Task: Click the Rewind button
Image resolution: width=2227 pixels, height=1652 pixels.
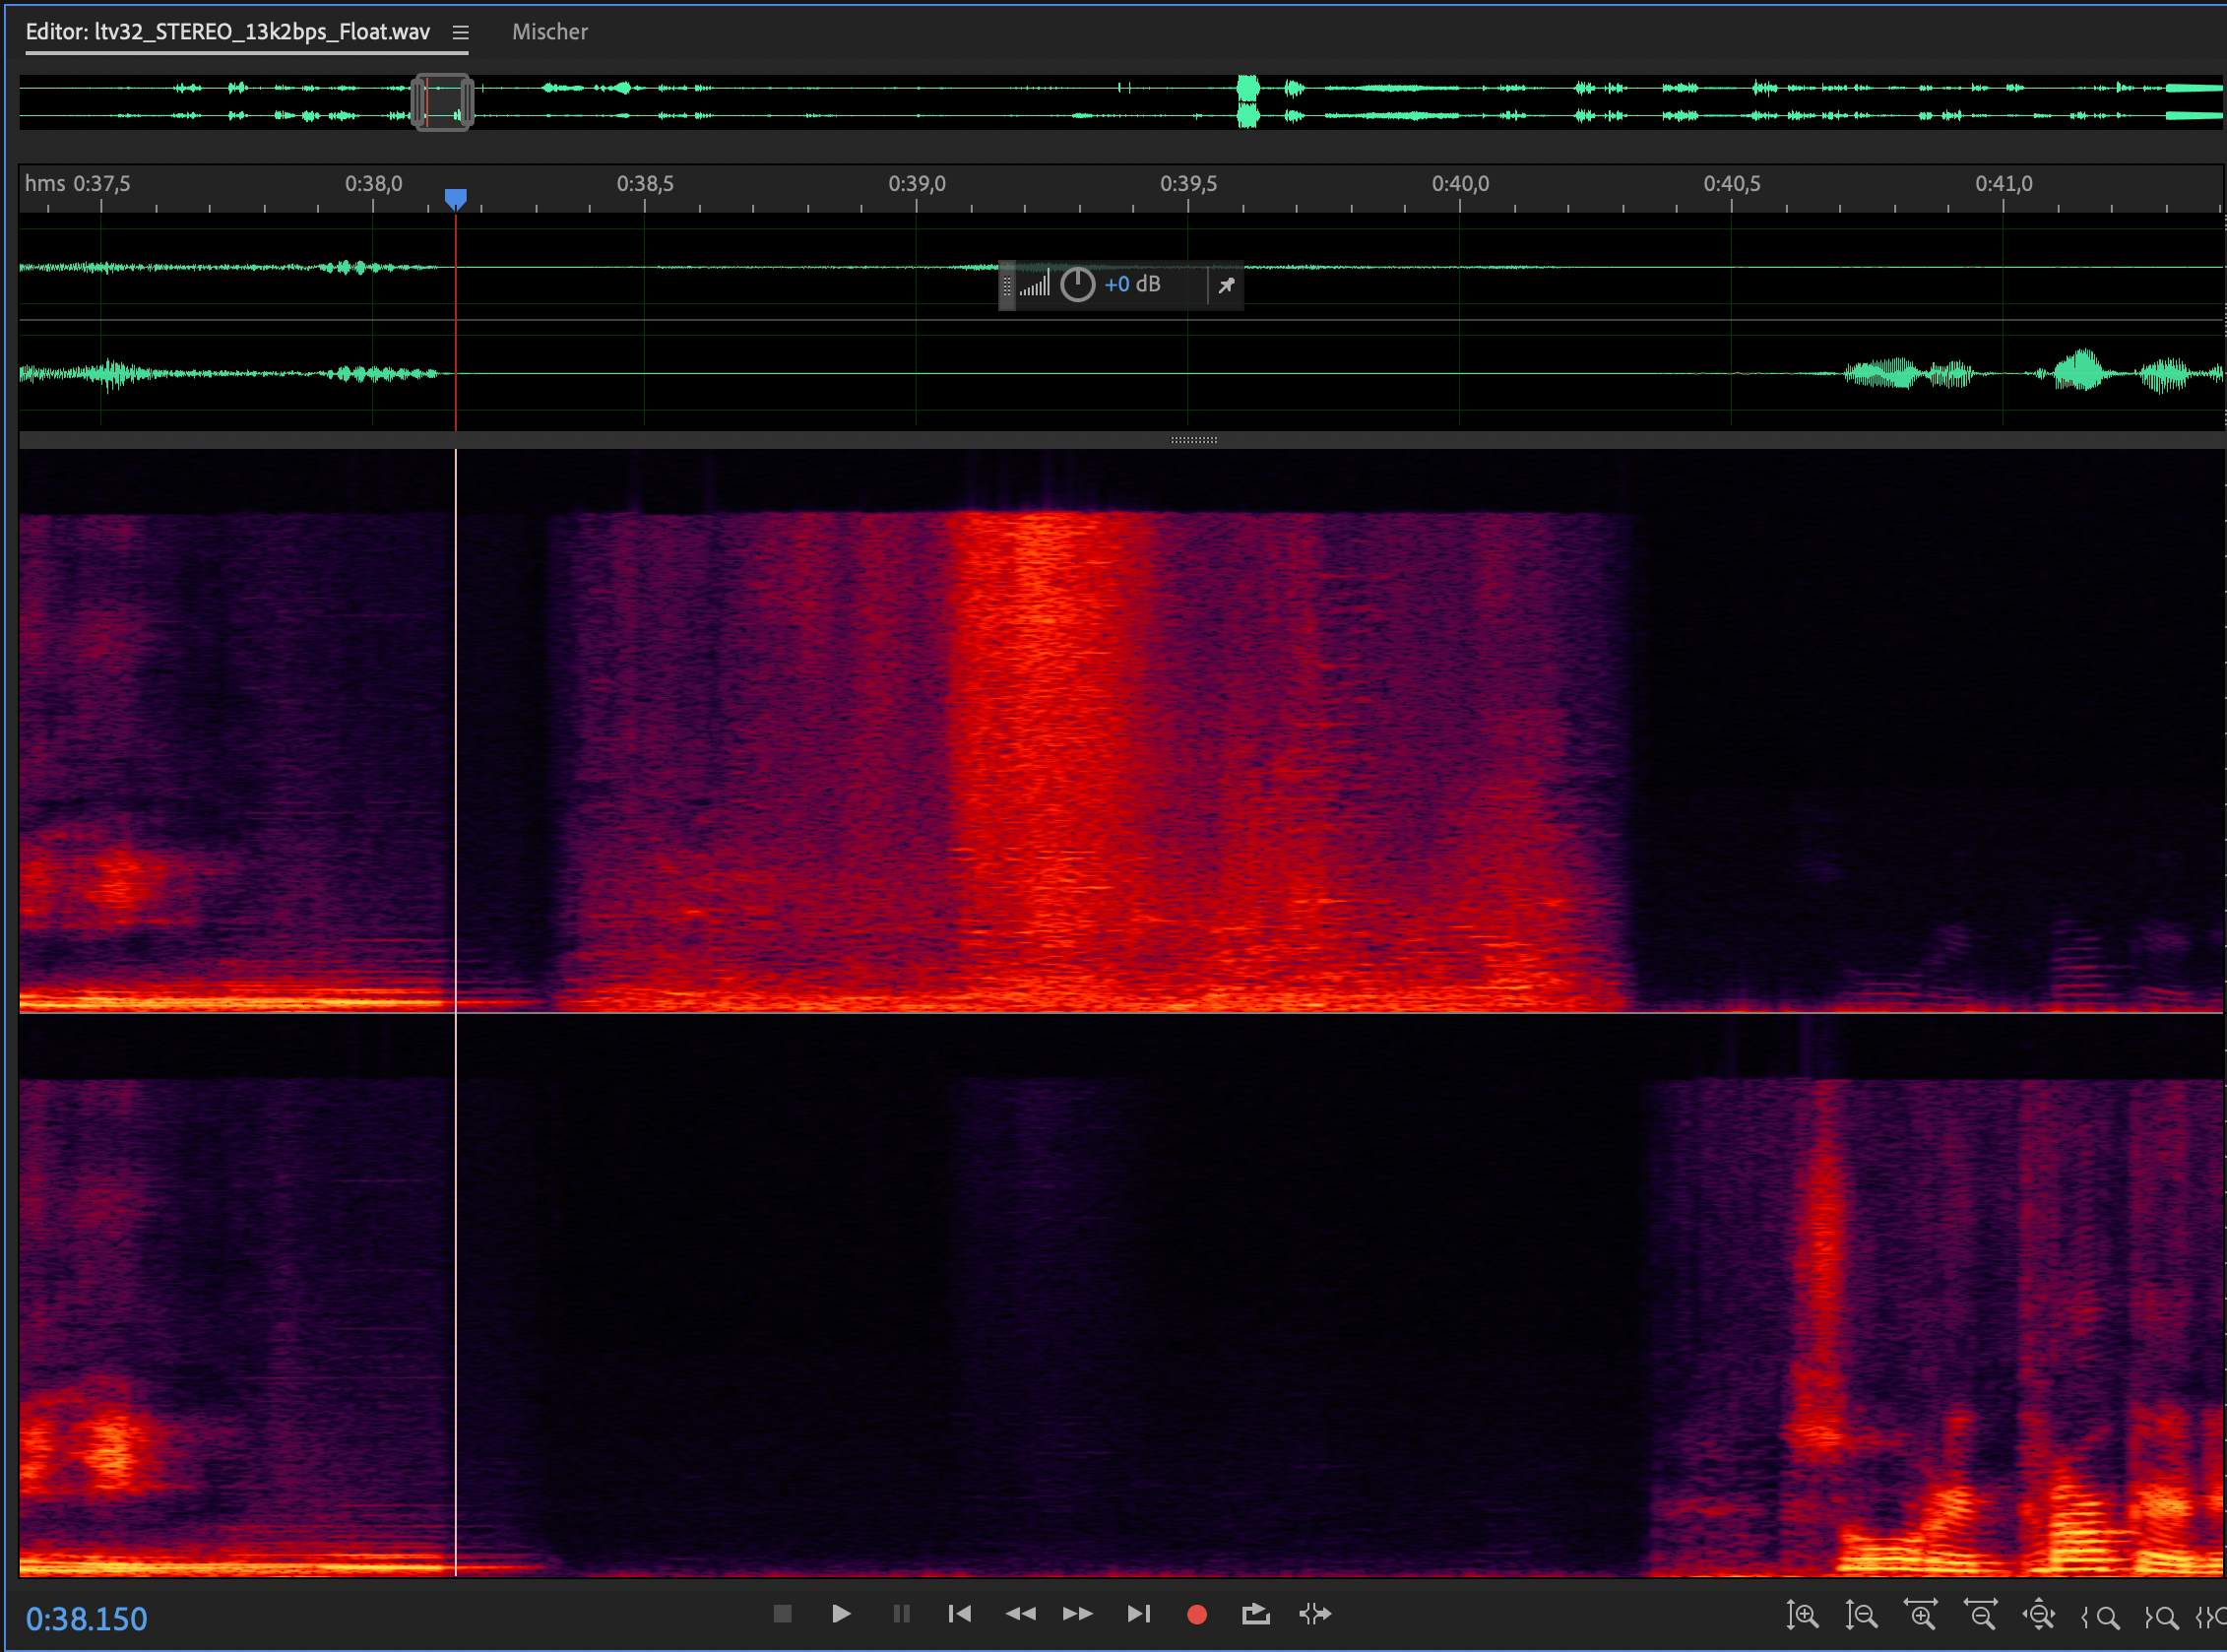Action: [1020, 1613]
